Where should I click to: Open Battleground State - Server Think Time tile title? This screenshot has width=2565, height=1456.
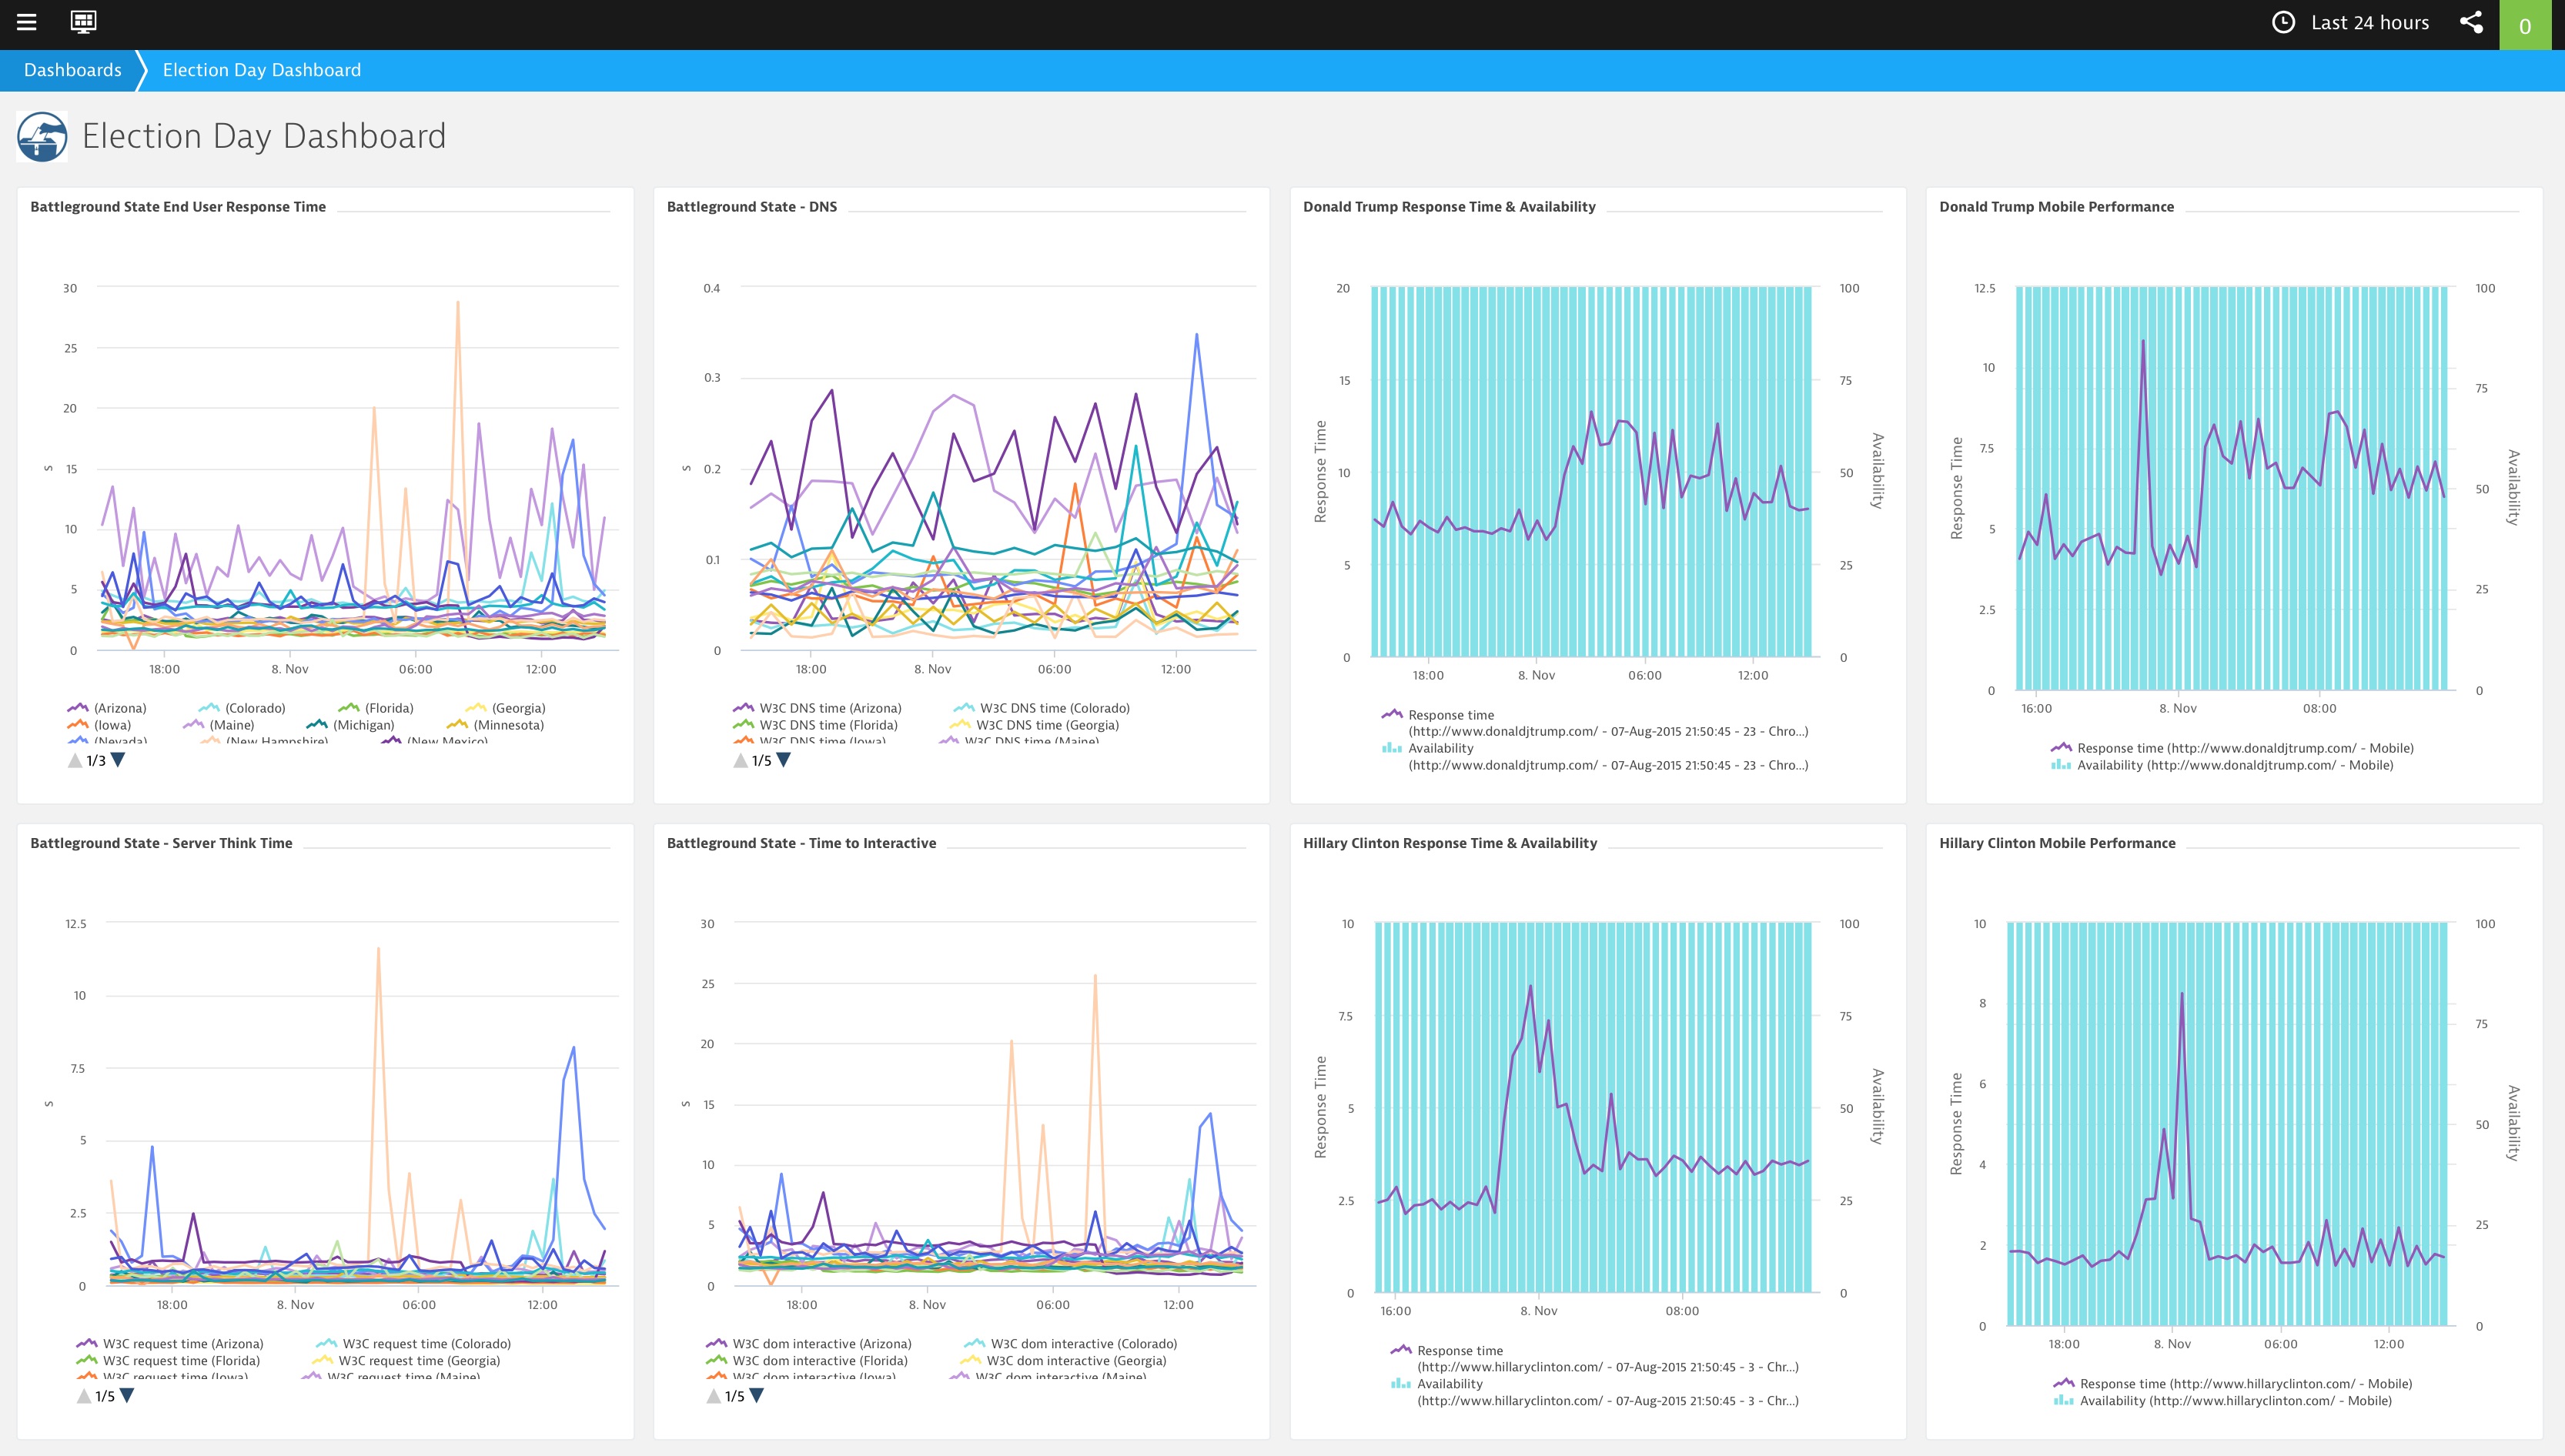pos(161,843)
